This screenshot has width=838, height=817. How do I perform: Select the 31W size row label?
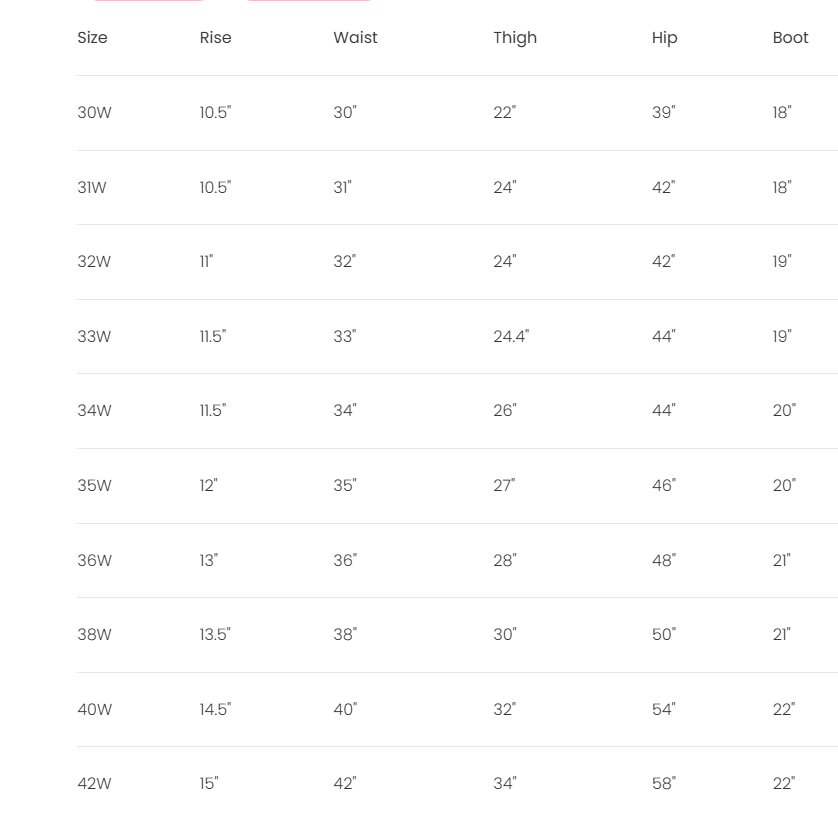click(x=92, y=188)
